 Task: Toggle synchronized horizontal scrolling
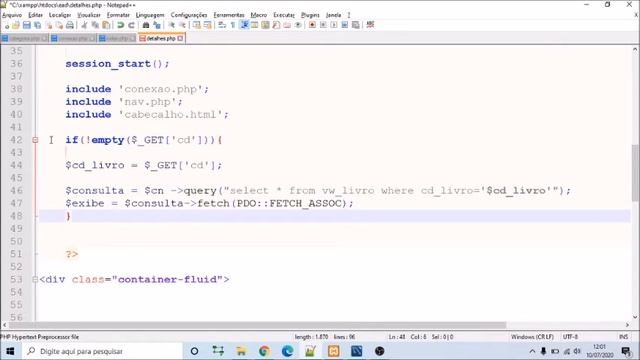[207, 25]
